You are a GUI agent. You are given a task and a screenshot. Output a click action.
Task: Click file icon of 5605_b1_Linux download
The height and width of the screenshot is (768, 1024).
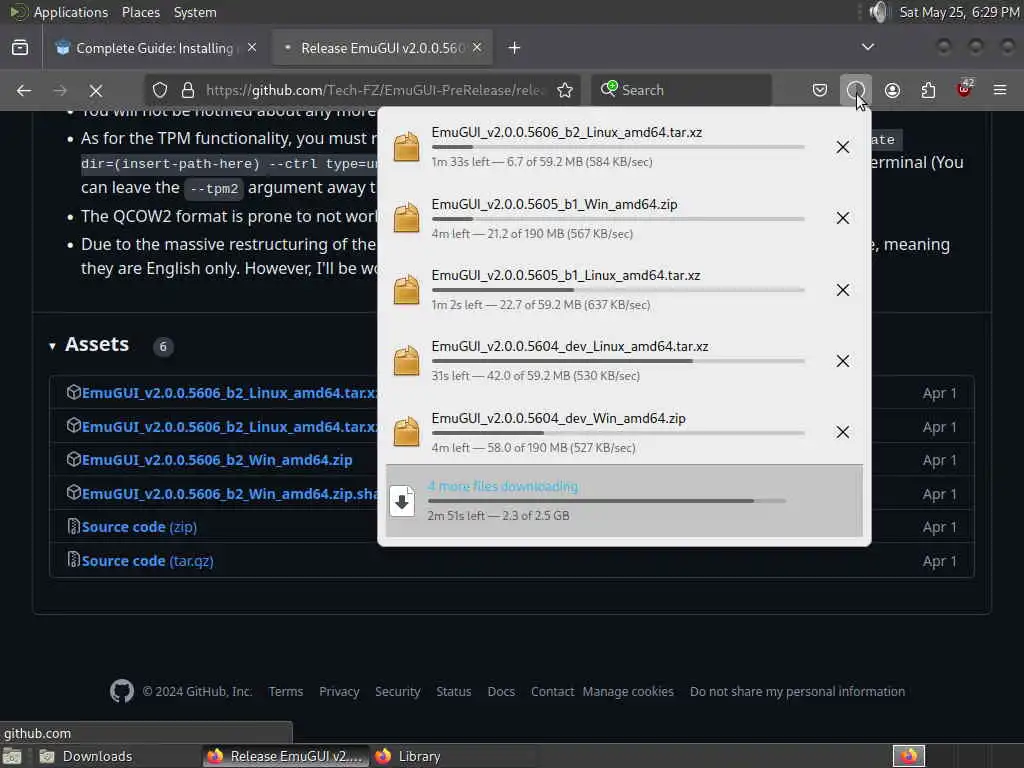click(x=406, y=289)
